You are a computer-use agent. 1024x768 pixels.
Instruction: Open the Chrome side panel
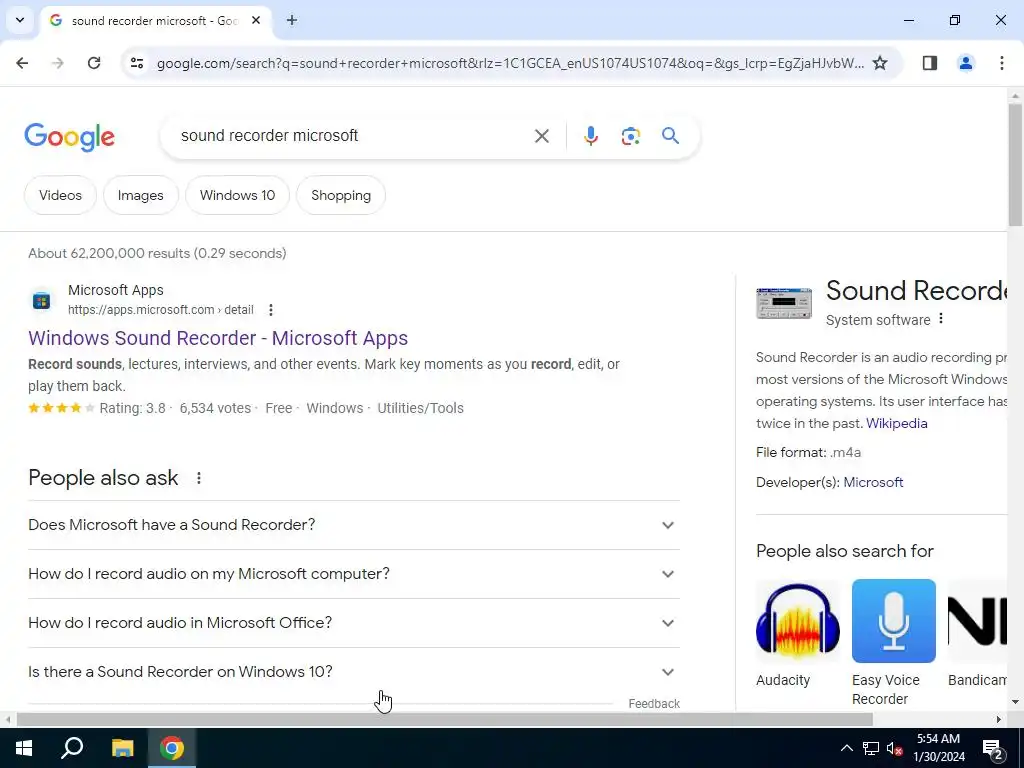coord(929,63)
